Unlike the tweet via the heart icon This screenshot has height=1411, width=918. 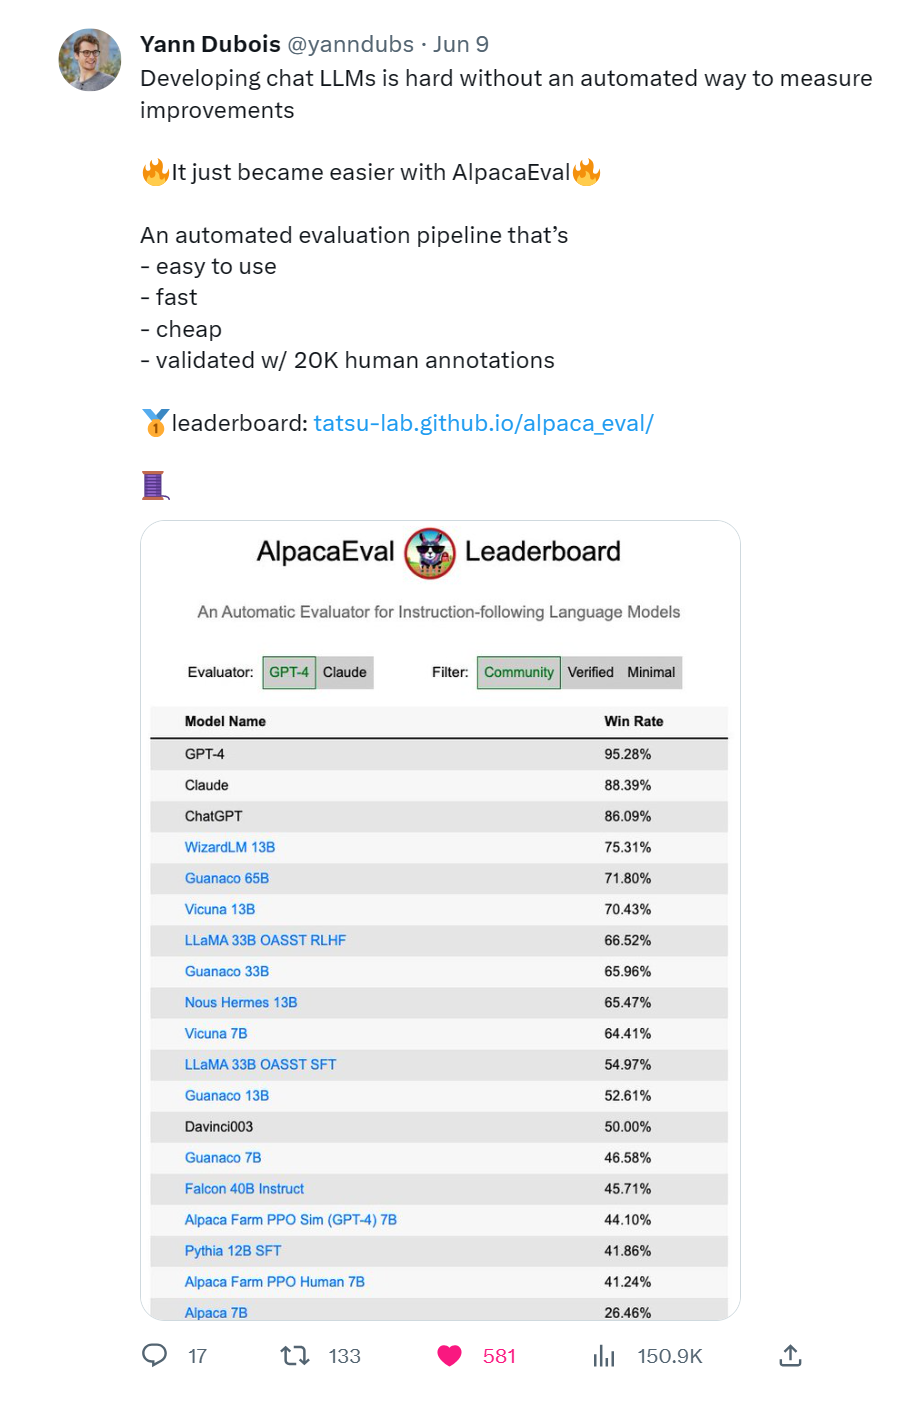tap(449, 1356)
